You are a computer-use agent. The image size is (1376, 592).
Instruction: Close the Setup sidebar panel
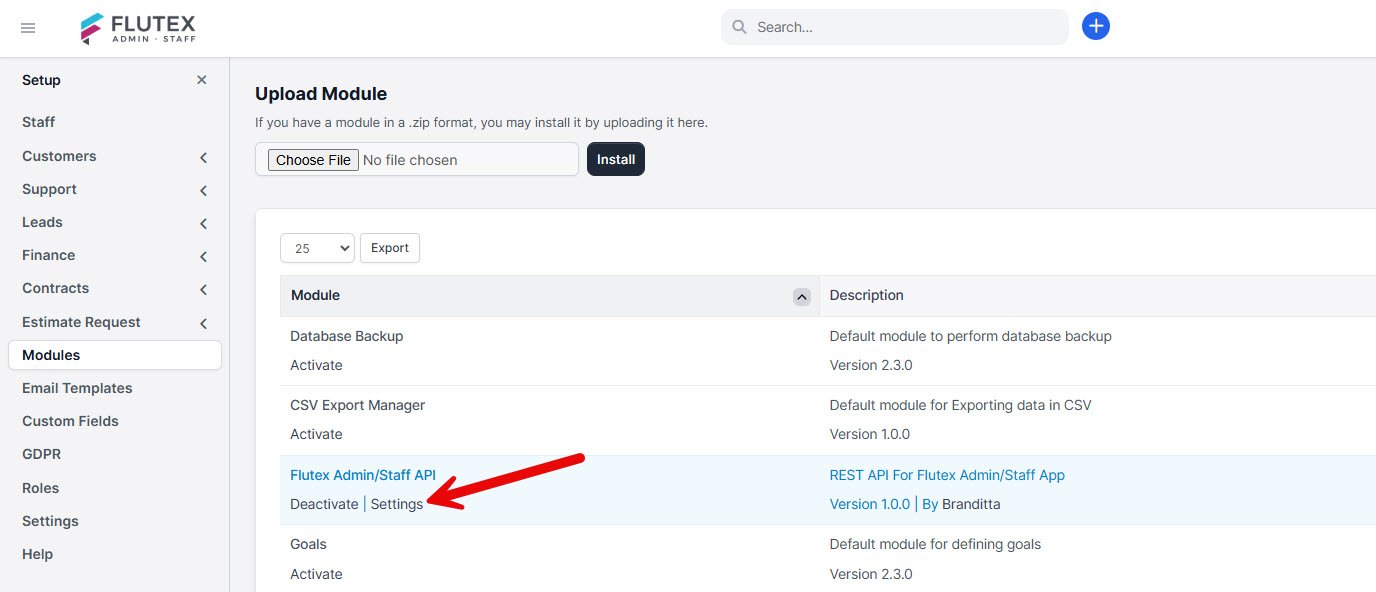[x=202, y=80]
